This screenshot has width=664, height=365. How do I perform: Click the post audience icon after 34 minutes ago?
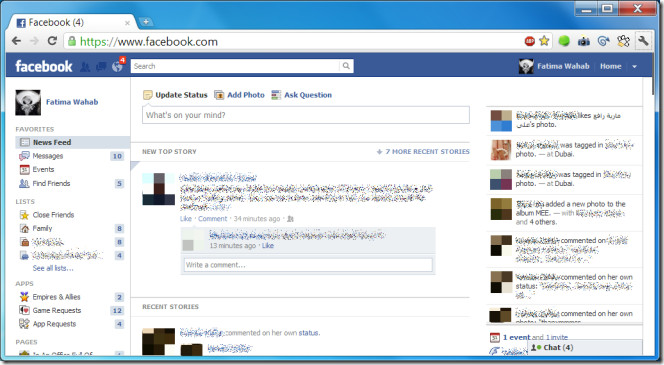click(x=290, y=219)
